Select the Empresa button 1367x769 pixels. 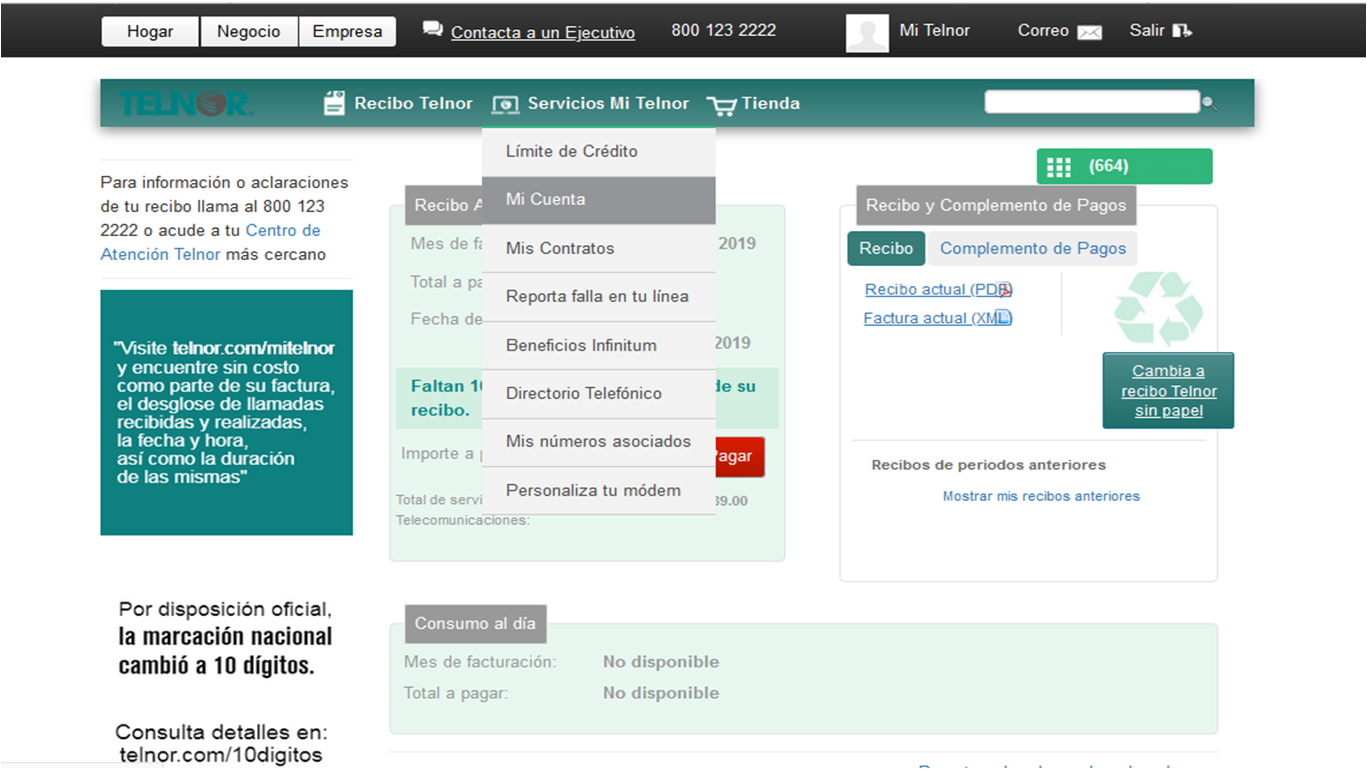(x=347, y=32)
